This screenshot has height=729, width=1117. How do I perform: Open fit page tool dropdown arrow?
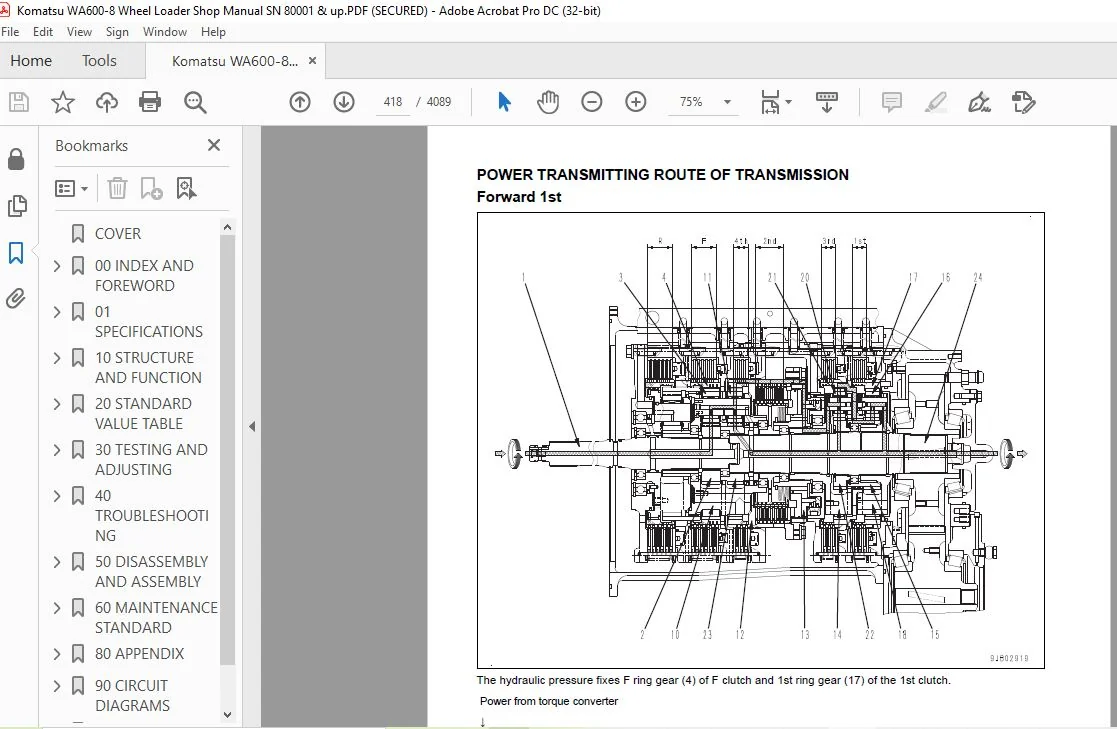coord(789,102)
